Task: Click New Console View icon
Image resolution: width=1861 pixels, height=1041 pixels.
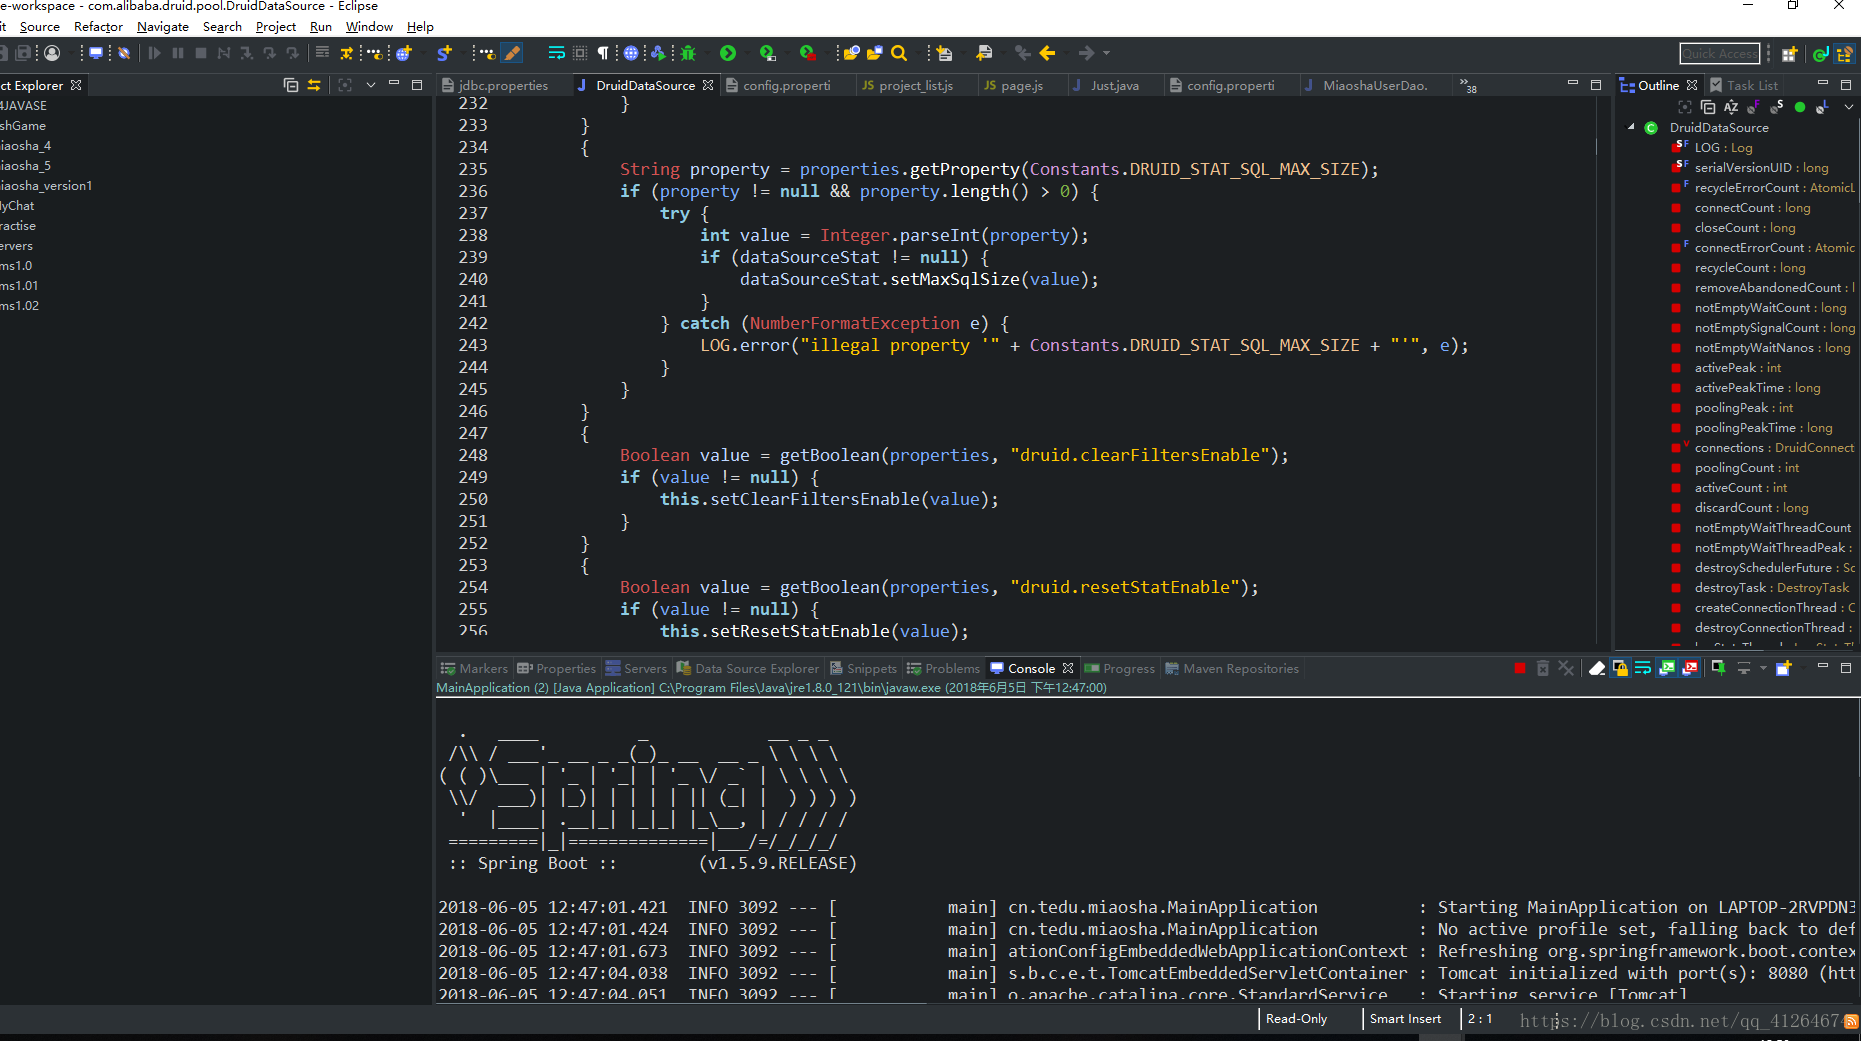Action: (x=1782, y=668)
